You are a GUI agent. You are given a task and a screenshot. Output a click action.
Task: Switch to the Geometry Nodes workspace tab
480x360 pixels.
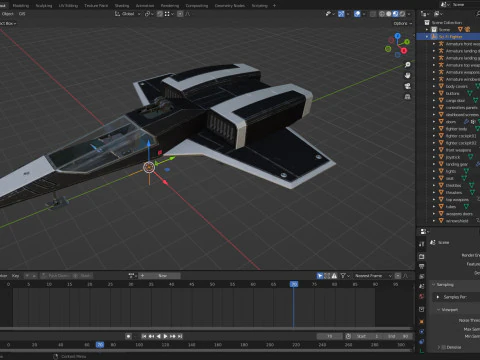230,5
